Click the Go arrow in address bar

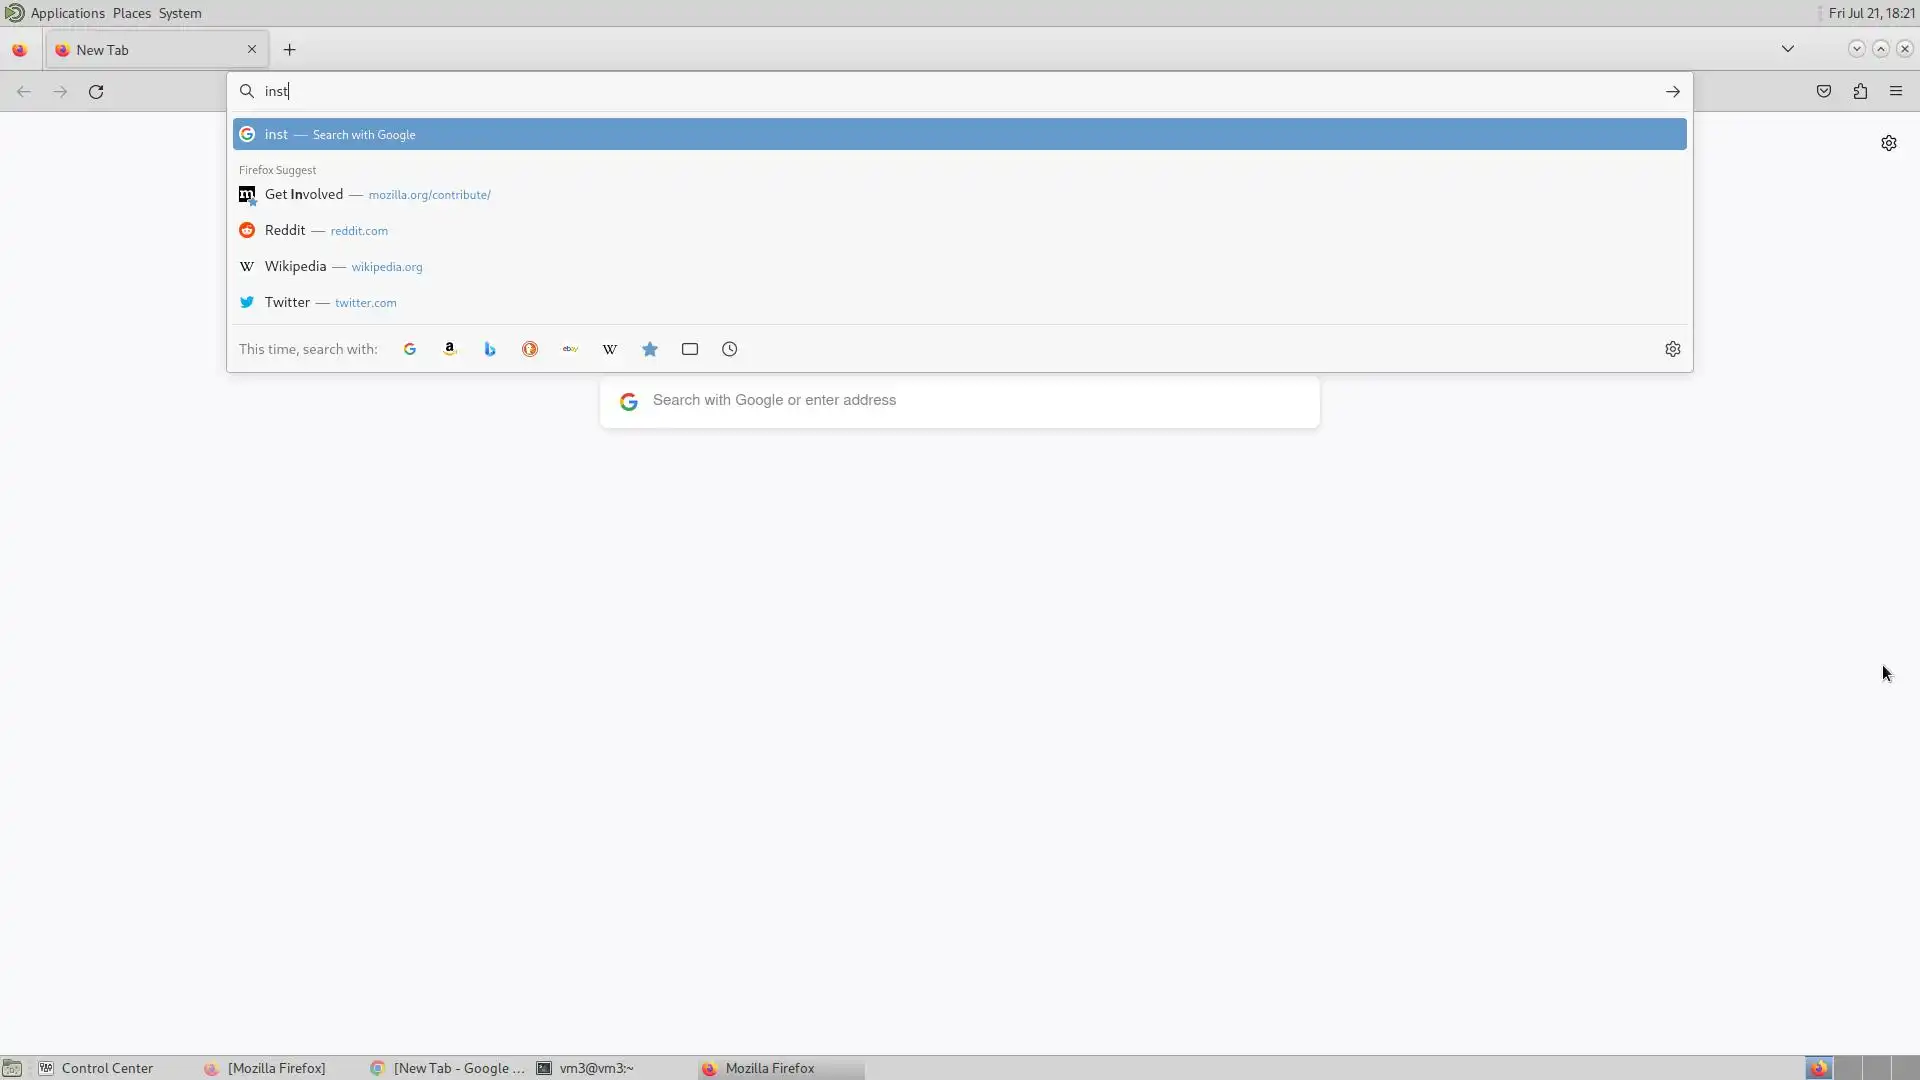point(1673,91)
